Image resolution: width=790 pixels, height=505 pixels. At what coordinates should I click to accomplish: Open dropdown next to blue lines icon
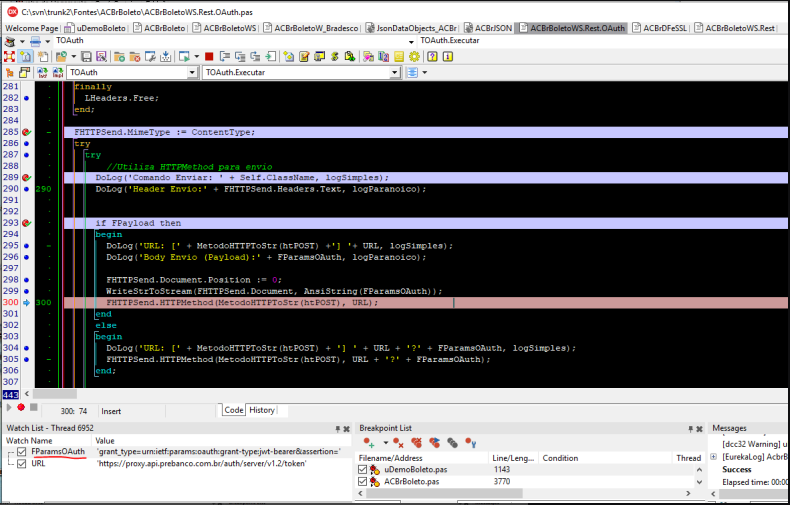coord(425,73)
